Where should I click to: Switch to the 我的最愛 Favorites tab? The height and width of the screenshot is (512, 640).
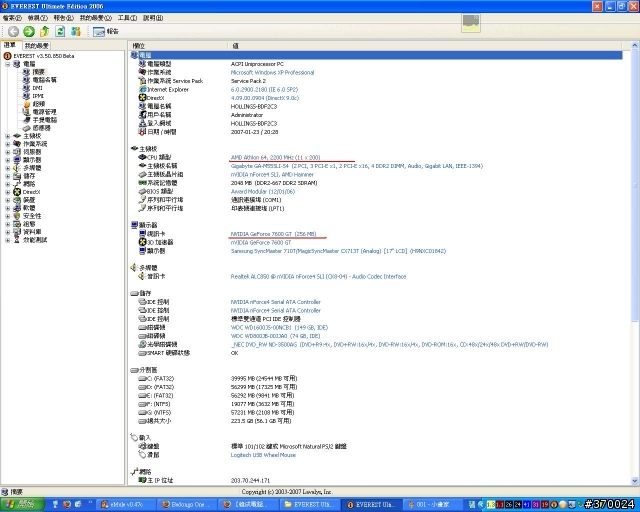point(37,46)
